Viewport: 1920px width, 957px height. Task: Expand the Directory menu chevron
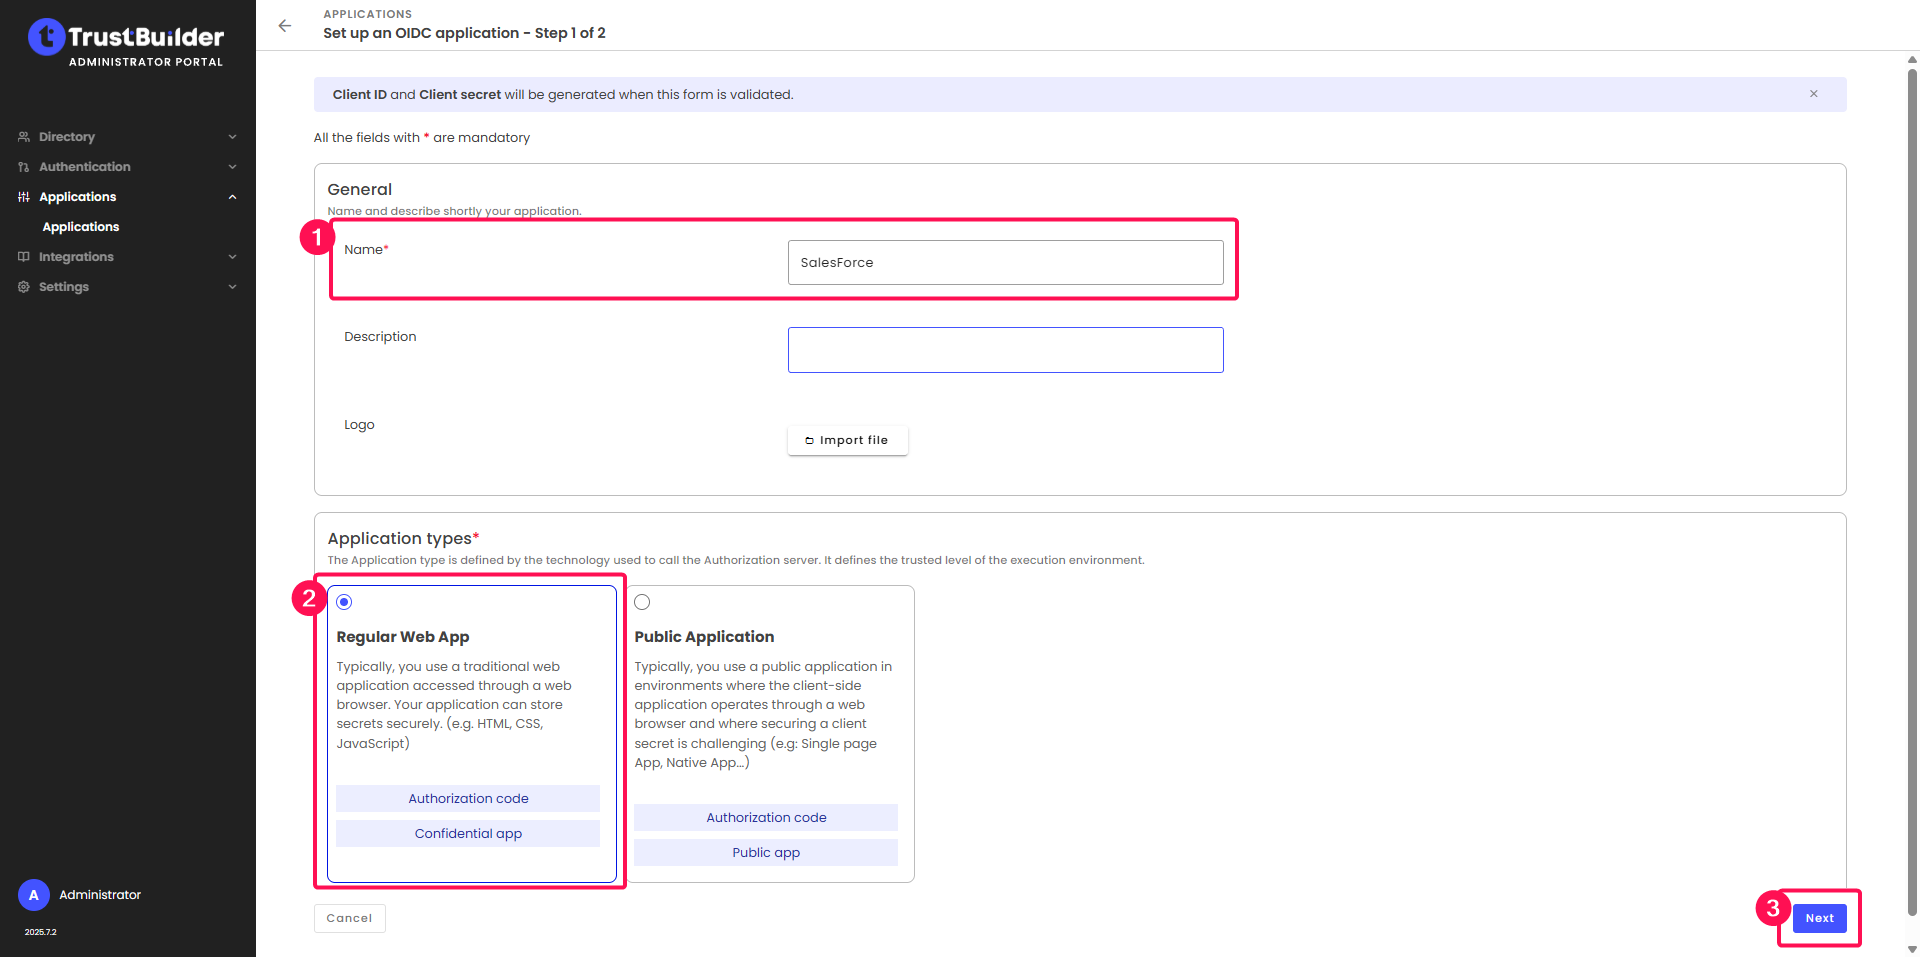click(x=232, y=137)
